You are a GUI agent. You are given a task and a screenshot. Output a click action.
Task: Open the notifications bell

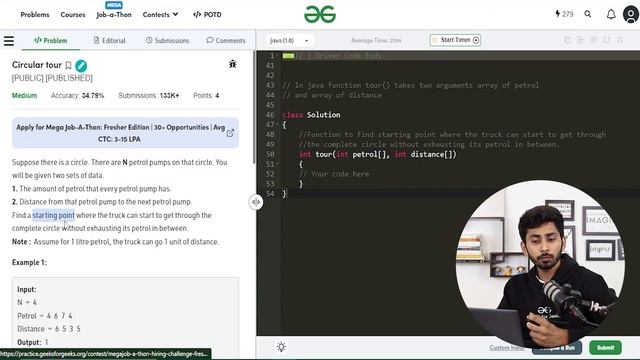click(x=611, y=15)
